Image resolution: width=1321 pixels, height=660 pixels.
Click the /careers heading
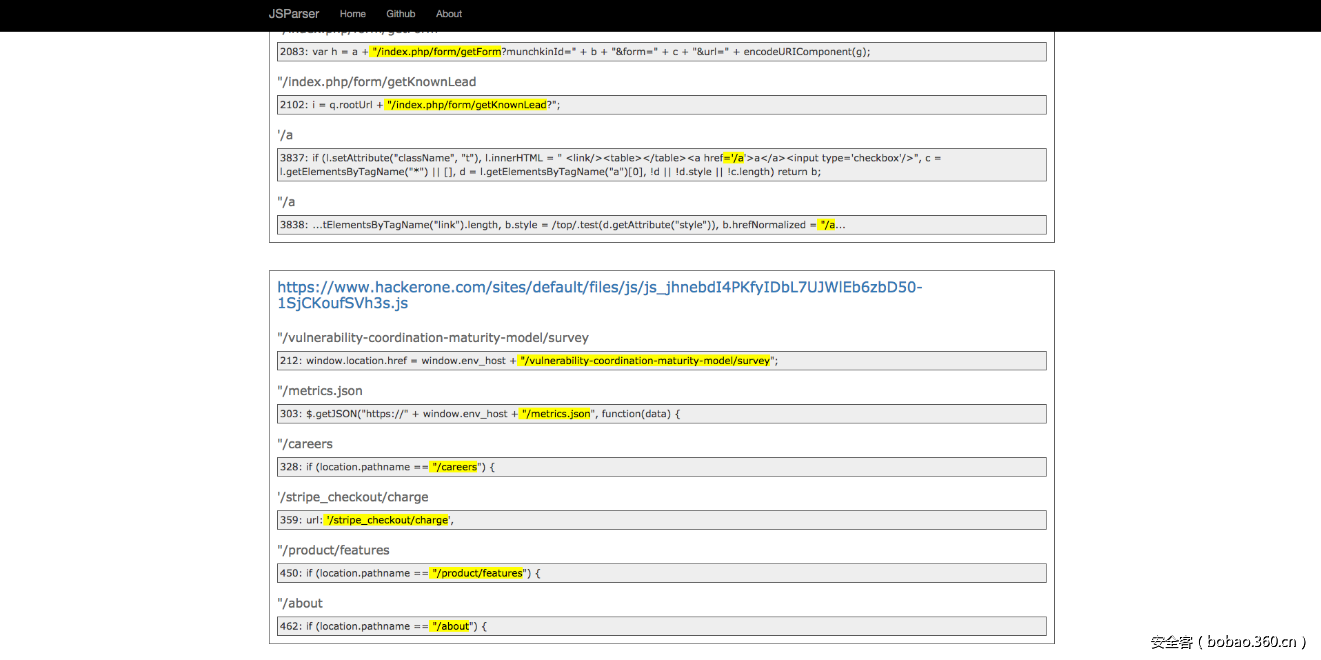click(x=305, y=444)
